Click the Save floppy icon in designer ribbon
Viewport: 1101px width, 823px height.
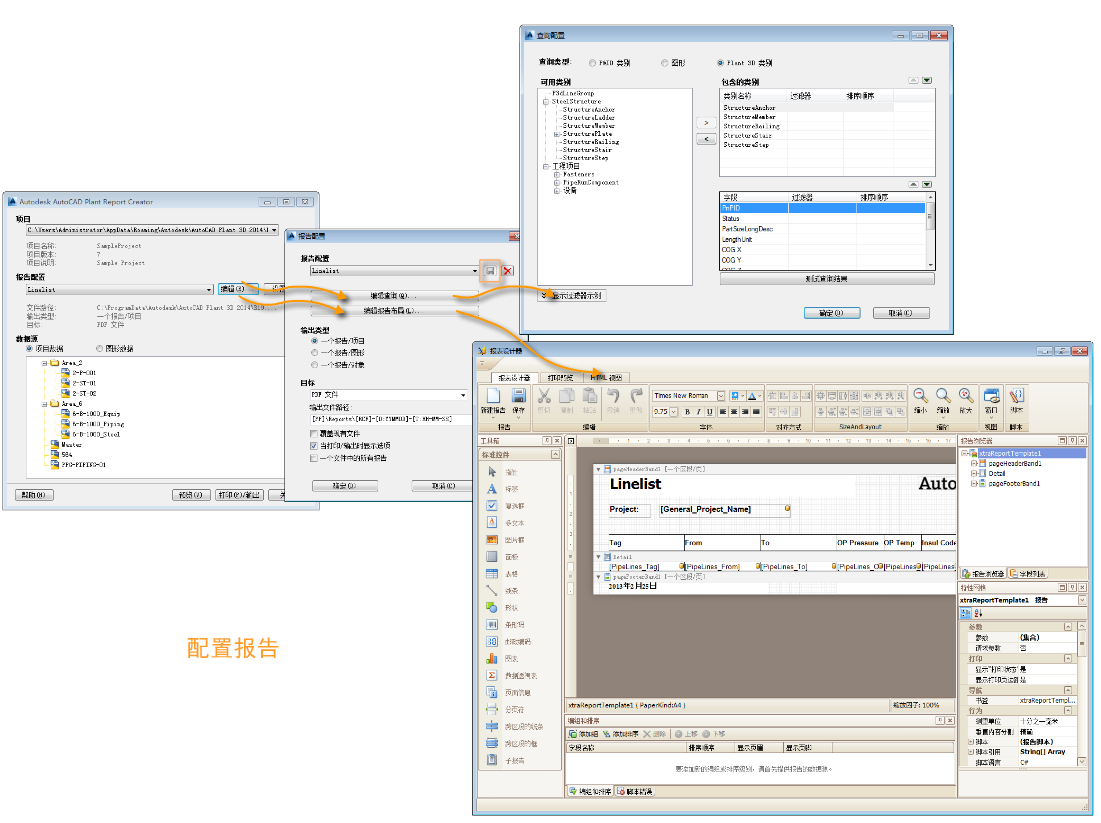[x=518, y=396]
